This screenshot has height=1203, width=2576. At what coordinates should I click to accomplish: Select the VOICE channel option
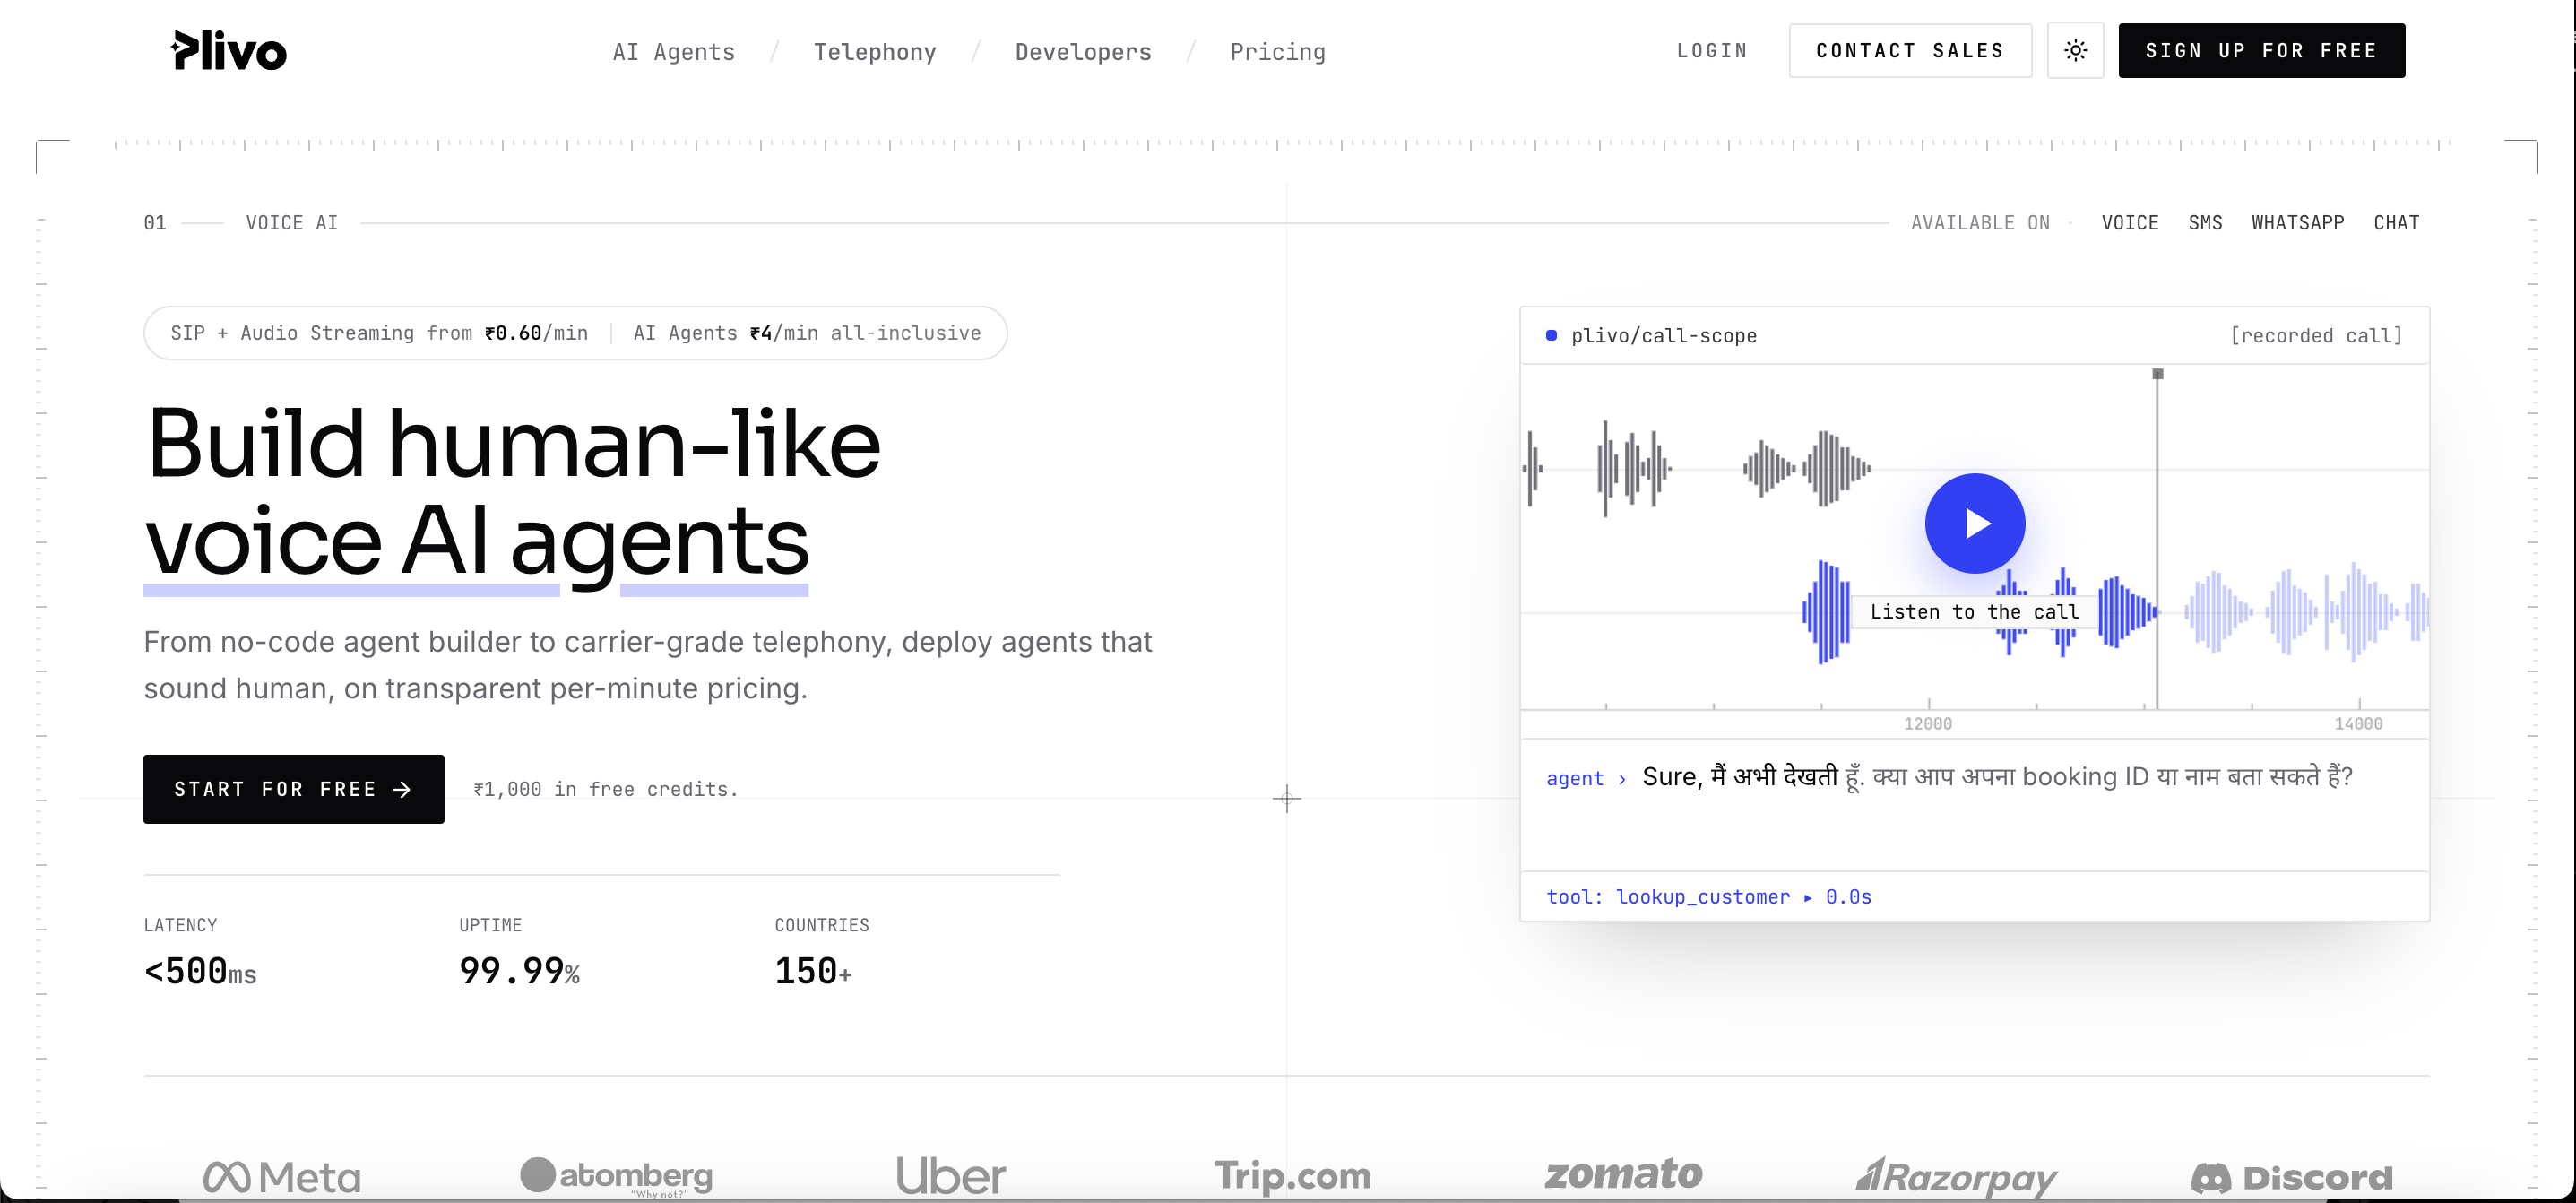click(2129, 222)
